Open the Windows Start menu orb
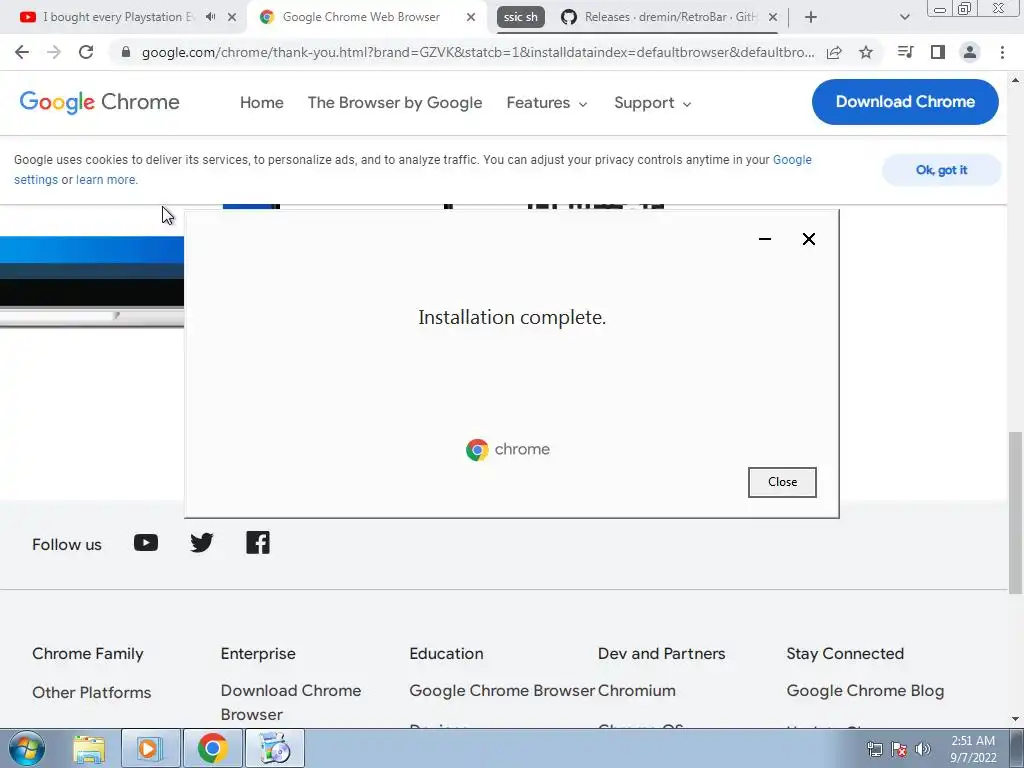This screenshot has height=768, width=1024. (x=27, y=748)
